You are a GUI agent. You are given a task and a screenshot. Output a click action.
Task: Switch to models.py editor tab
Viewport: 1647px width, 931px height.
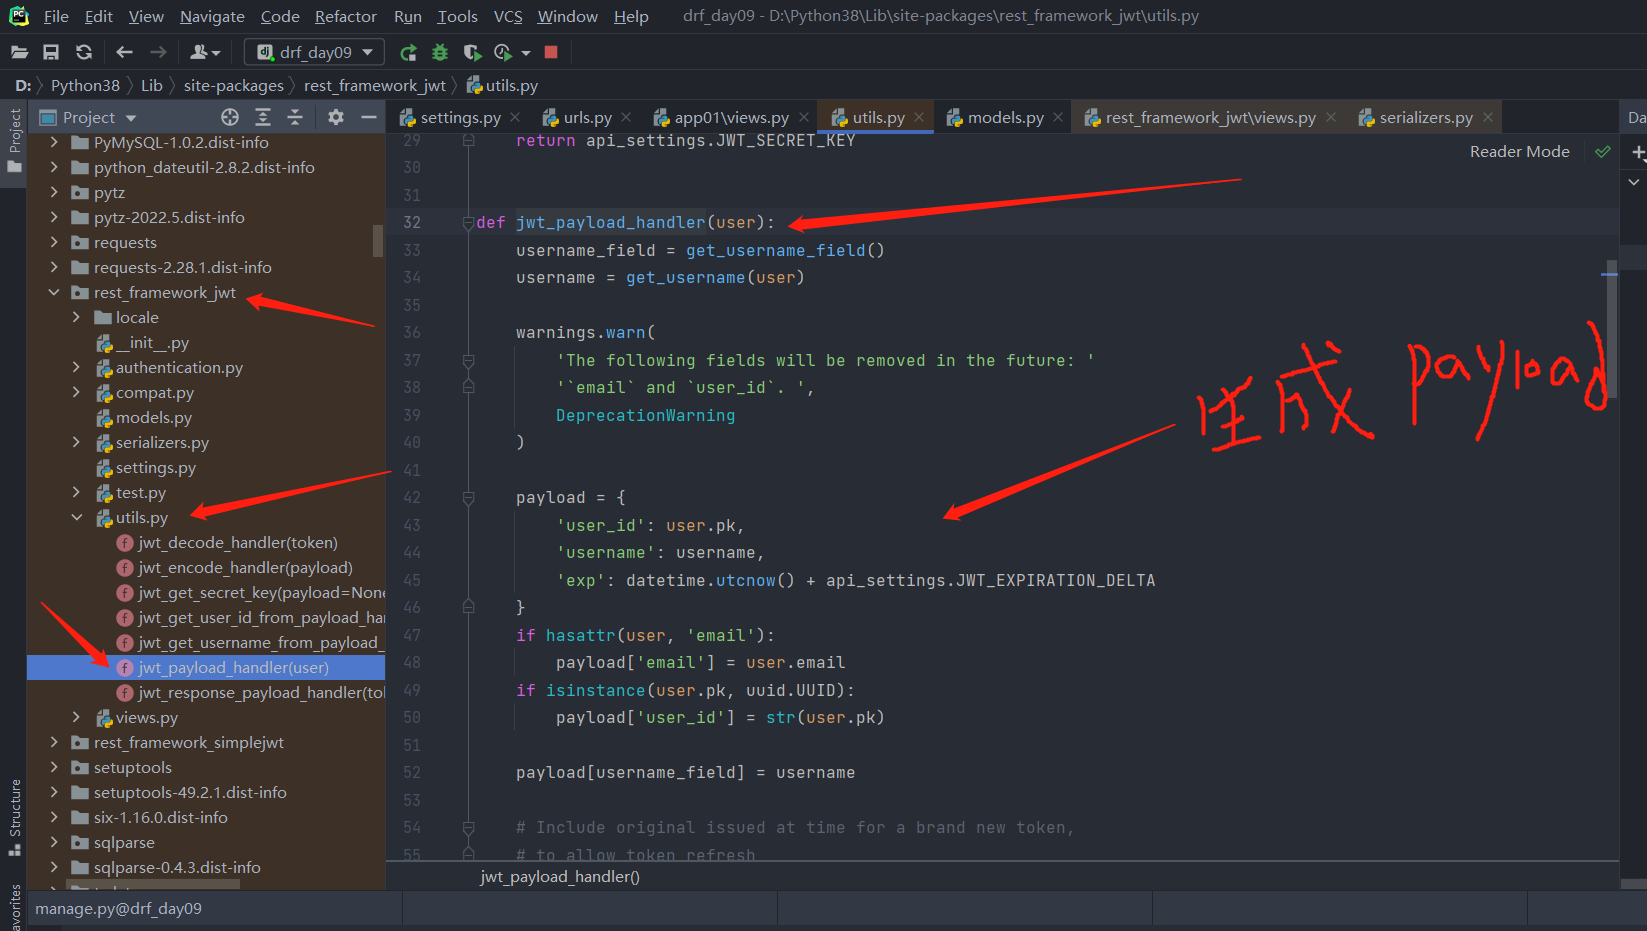tap(1005, 118)
